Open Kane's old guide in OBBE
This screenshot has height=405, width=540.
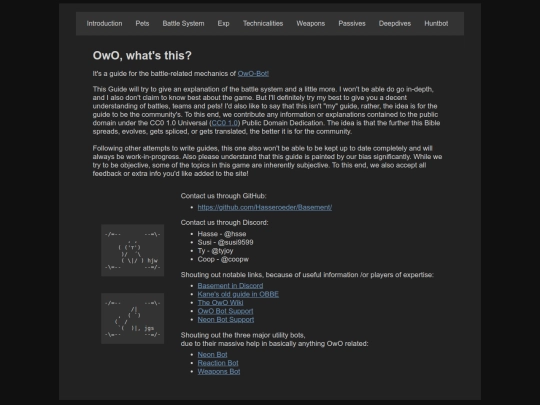[x=238, y=294]
